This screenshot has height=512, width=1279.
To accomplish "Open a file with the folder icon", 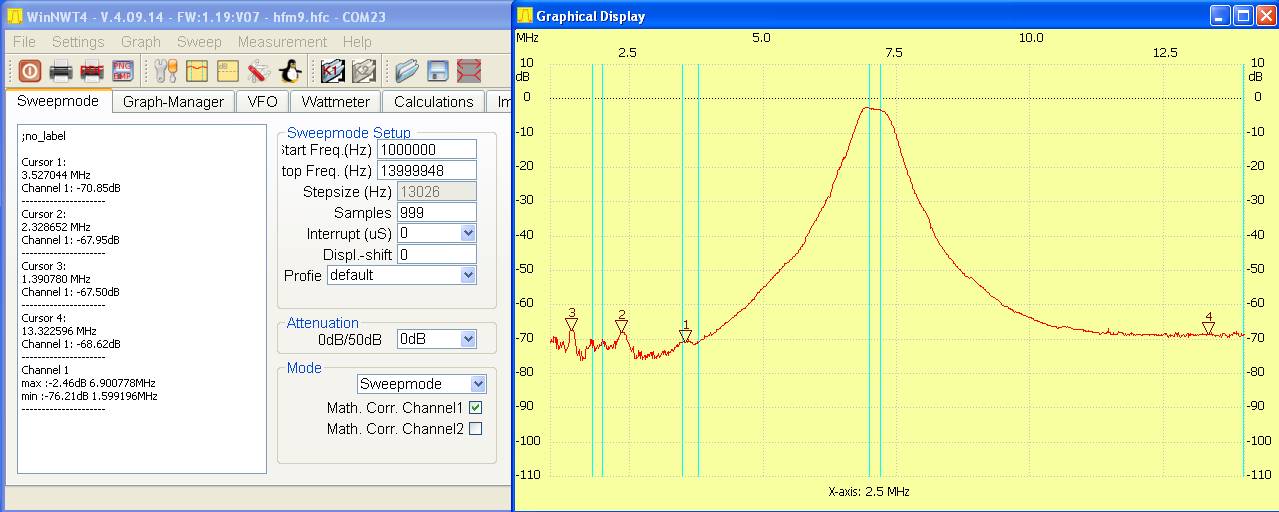I will coord(406,71).
